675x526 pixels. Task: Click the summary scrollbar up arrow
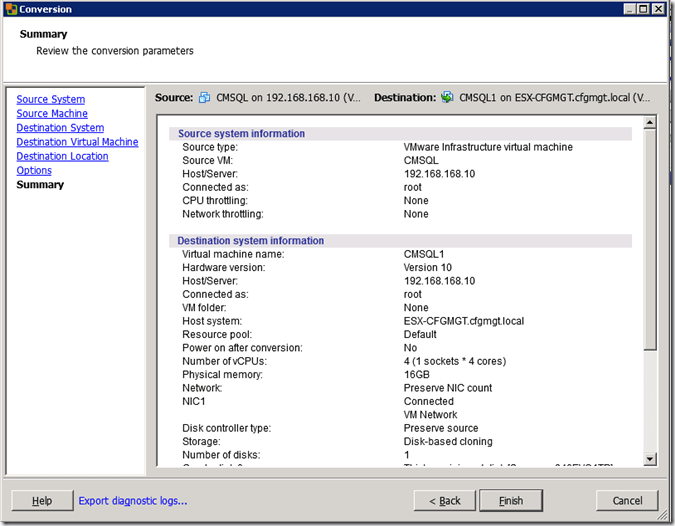pos(649,123)
